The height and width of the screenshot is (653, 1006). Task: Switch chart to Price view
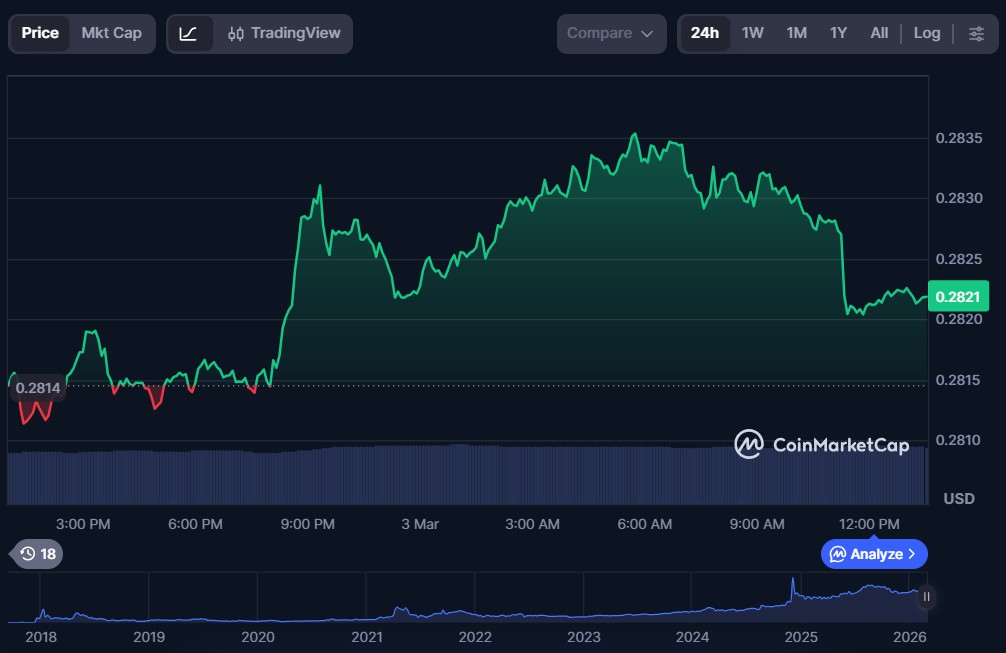tap(40, 33)
